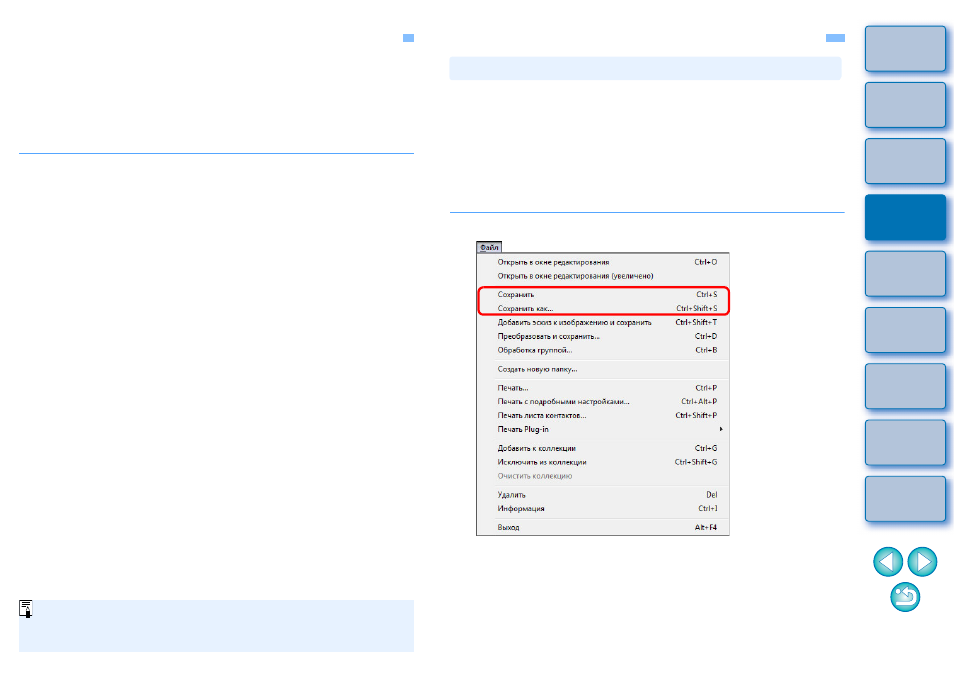
Task: Choose Печать с подробными настройками...
Action: tap(602, 401)
